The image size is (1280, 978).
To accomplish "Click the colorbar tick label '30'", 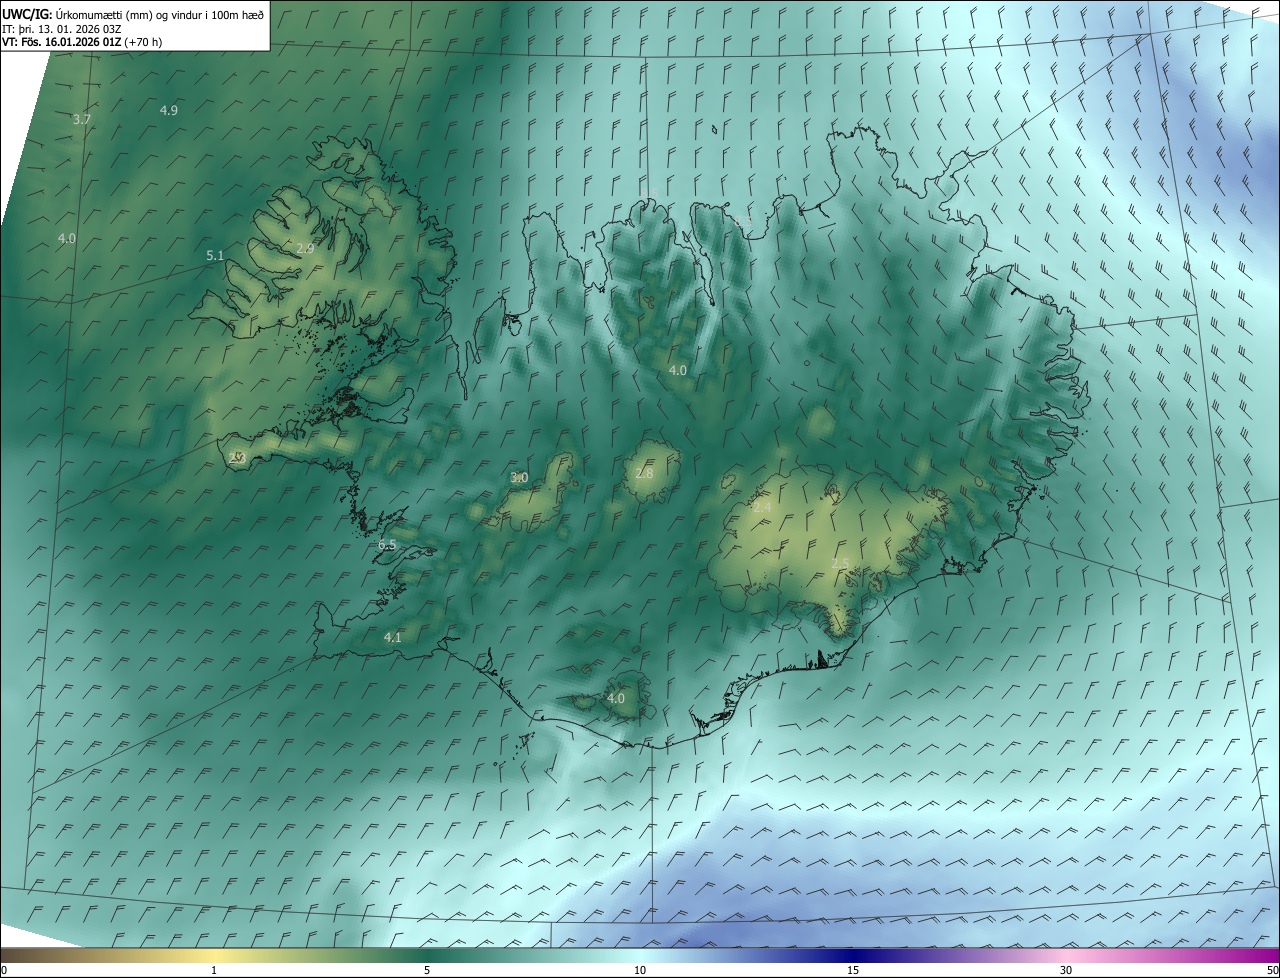I will click(x=1066, y=970).
